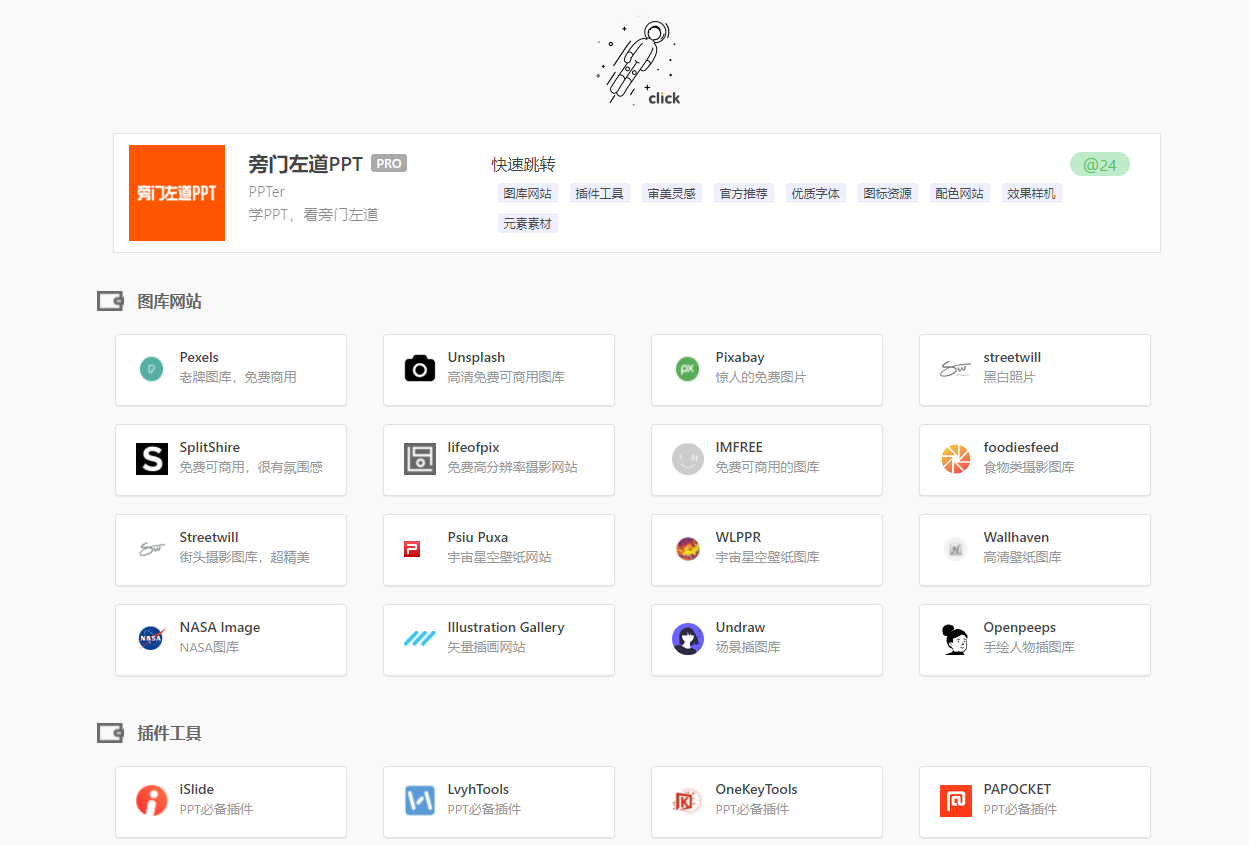
Task: Click the green @24 badge
Action: click(x=1100, y=164)
